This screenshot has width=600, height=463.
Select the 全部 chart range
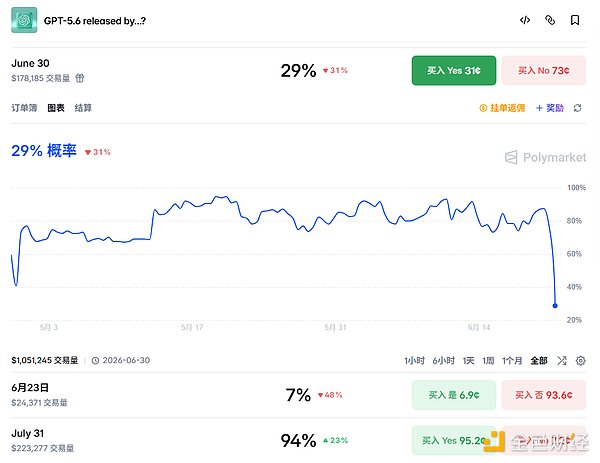tap(539, 360)
